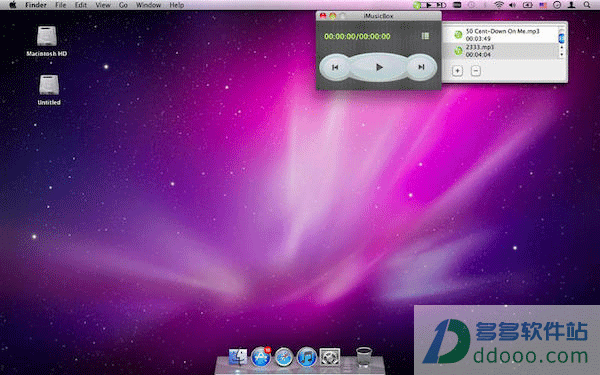Select 50 Cent-Down On Me.mp3 in playlist
The height and width of the screenshot is (375, 600).
(x=501, y=35)
